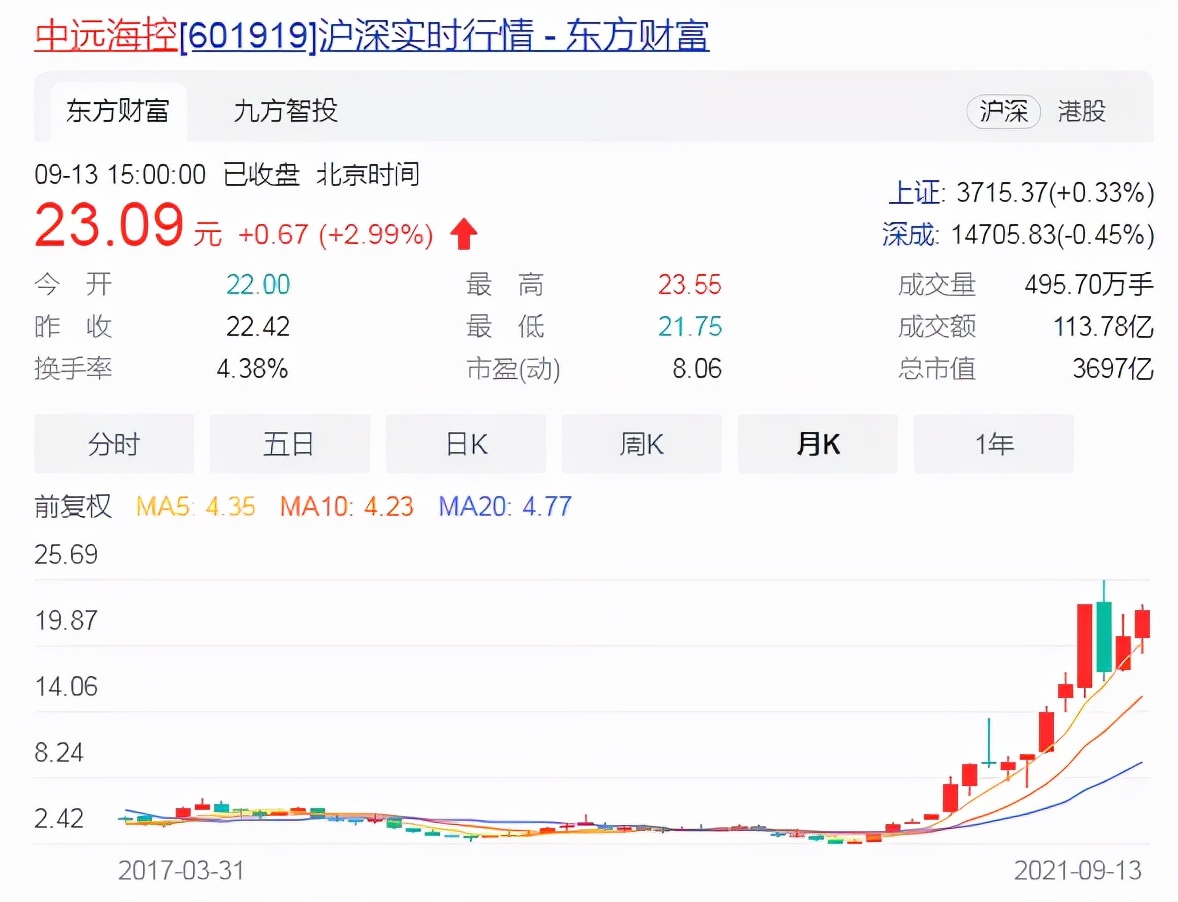Open the 日K daily candlestick chart
The image size is (1178, 902).
pos(465,443)
